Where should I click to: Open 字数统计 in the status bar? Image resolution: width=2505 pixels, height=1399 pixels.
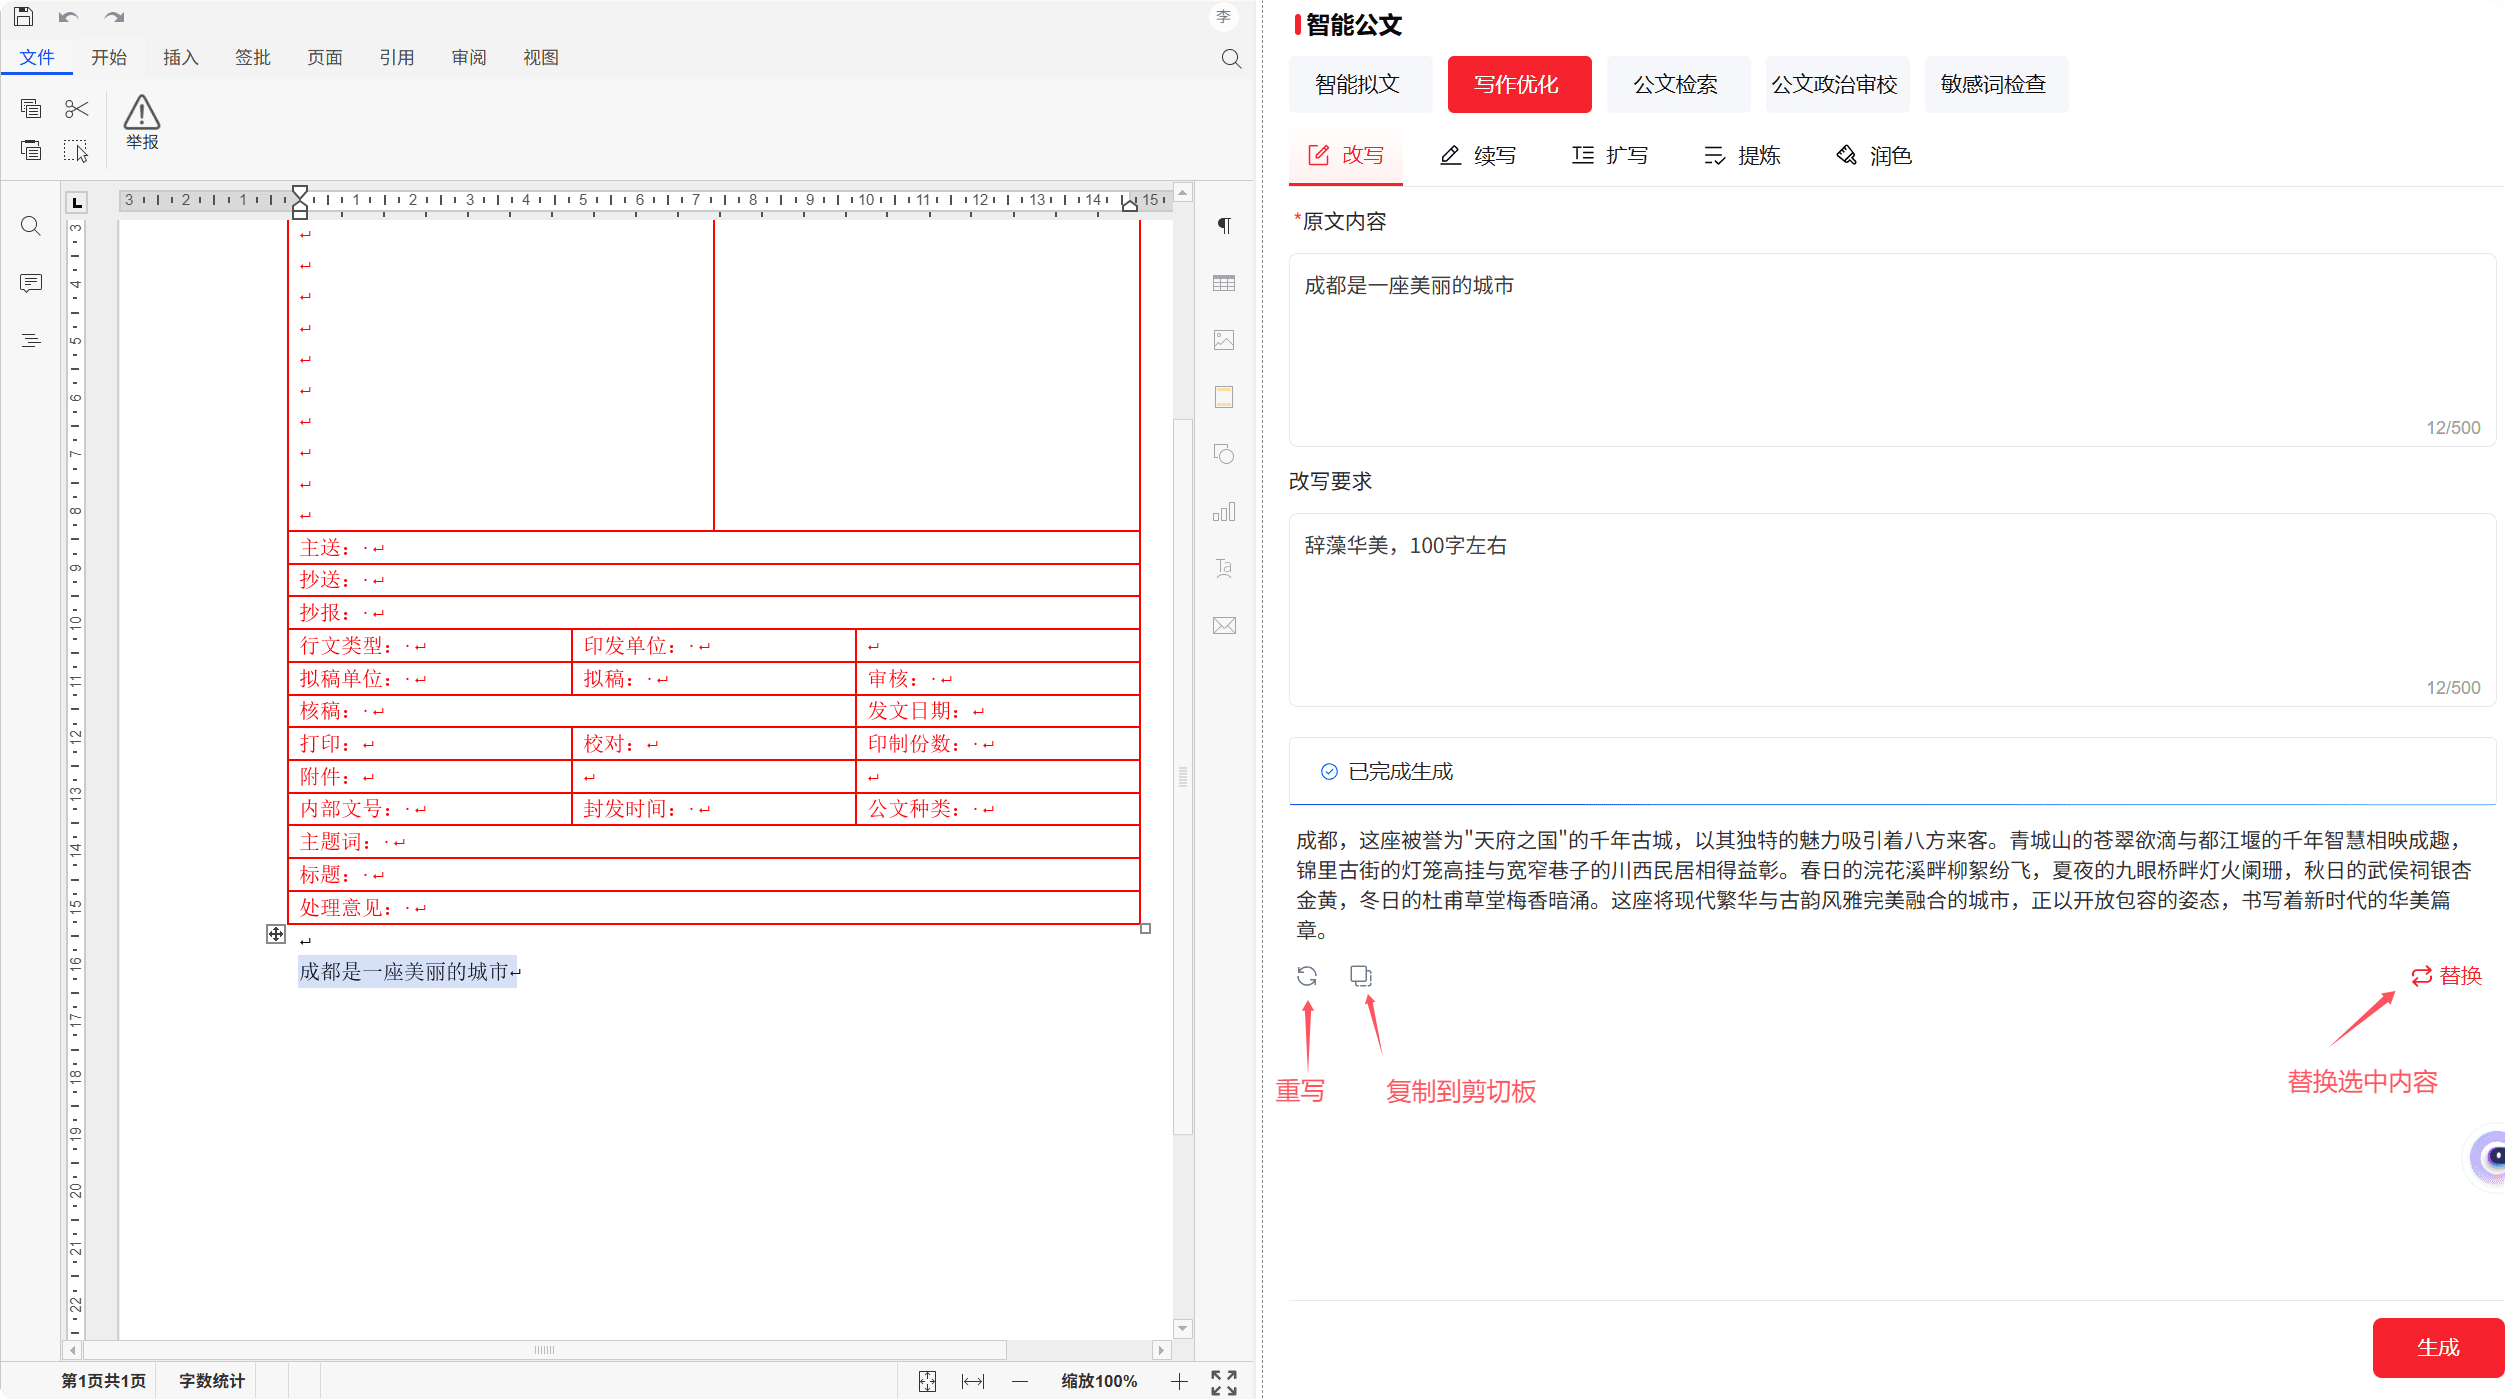pyautogui.click(x=212, y=1381)
